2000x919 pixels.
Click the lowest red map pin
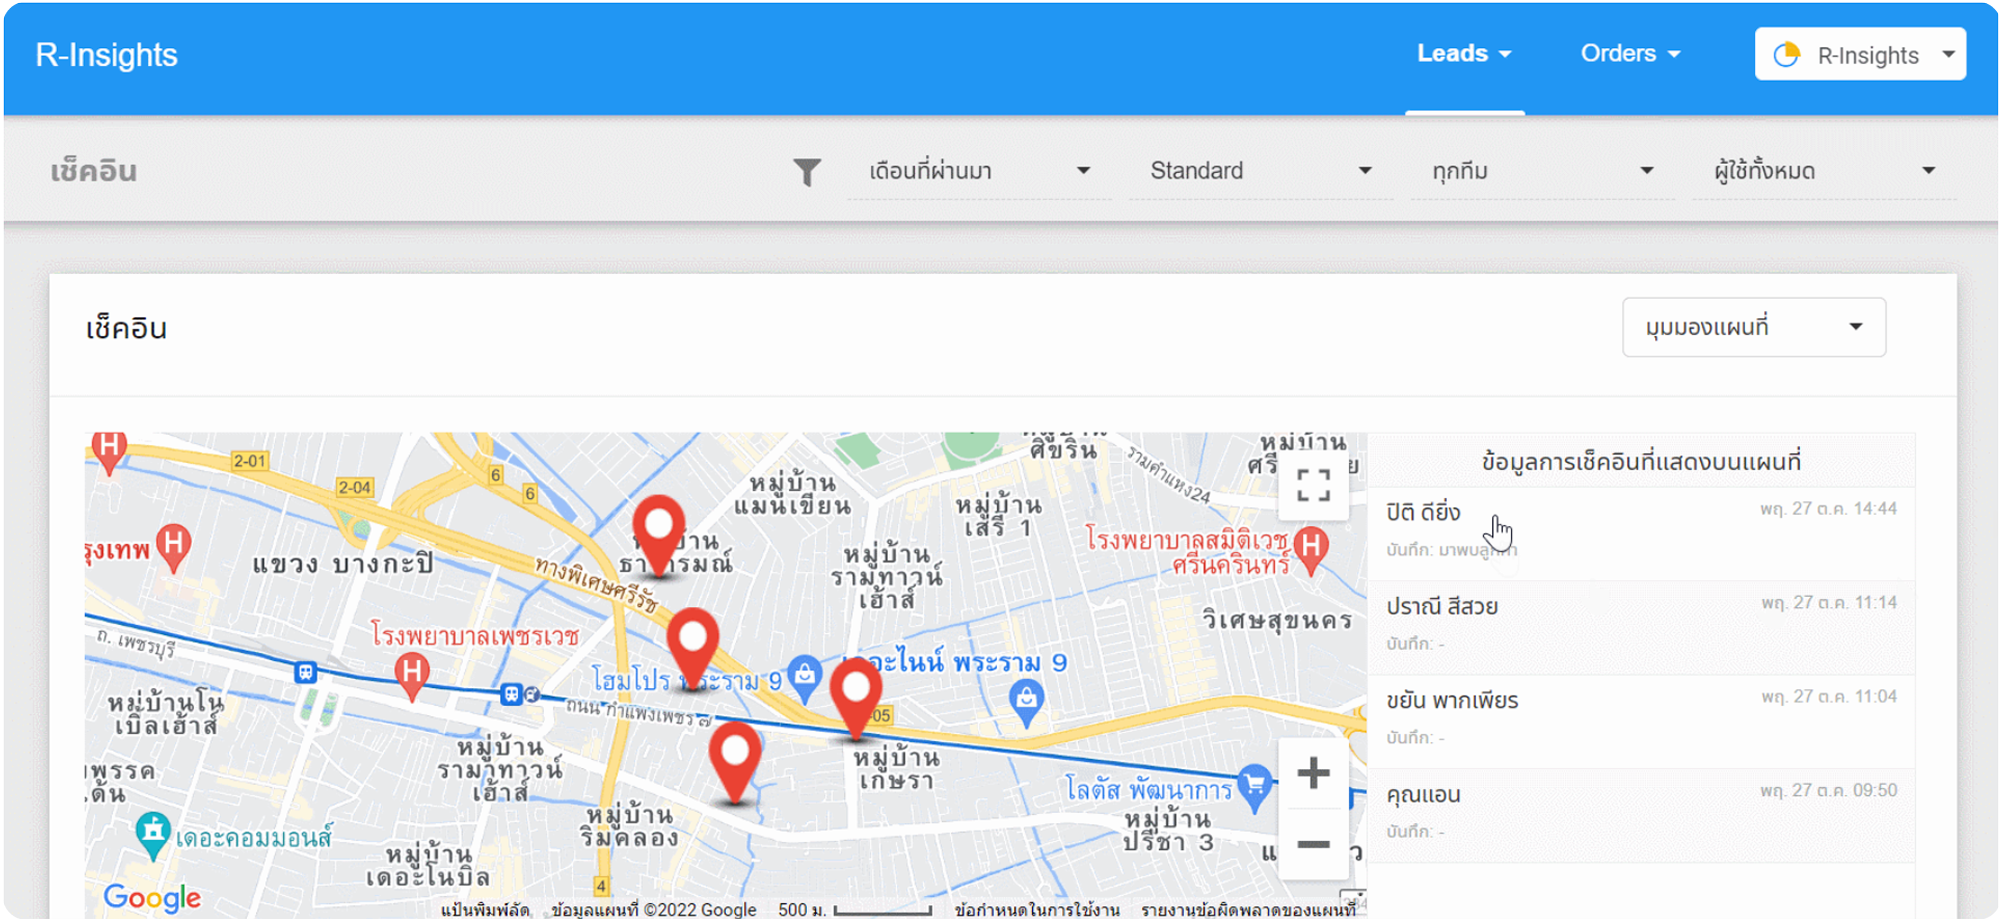pyautogui.click(x=735, y=760)
